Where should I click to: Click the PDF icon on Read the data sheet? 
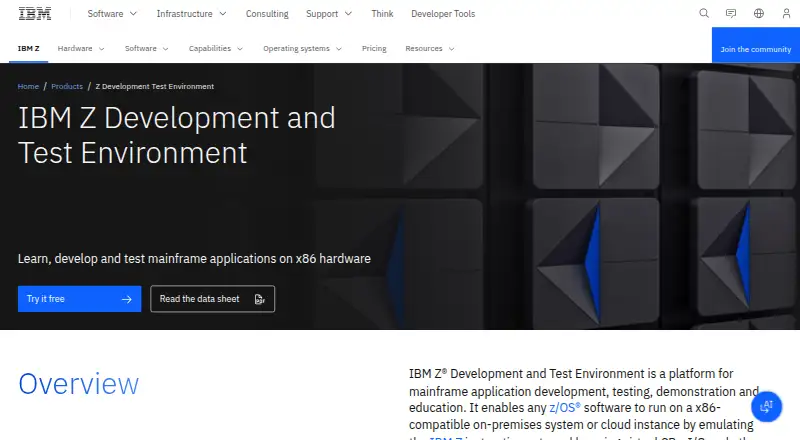(x=260, y=299)
